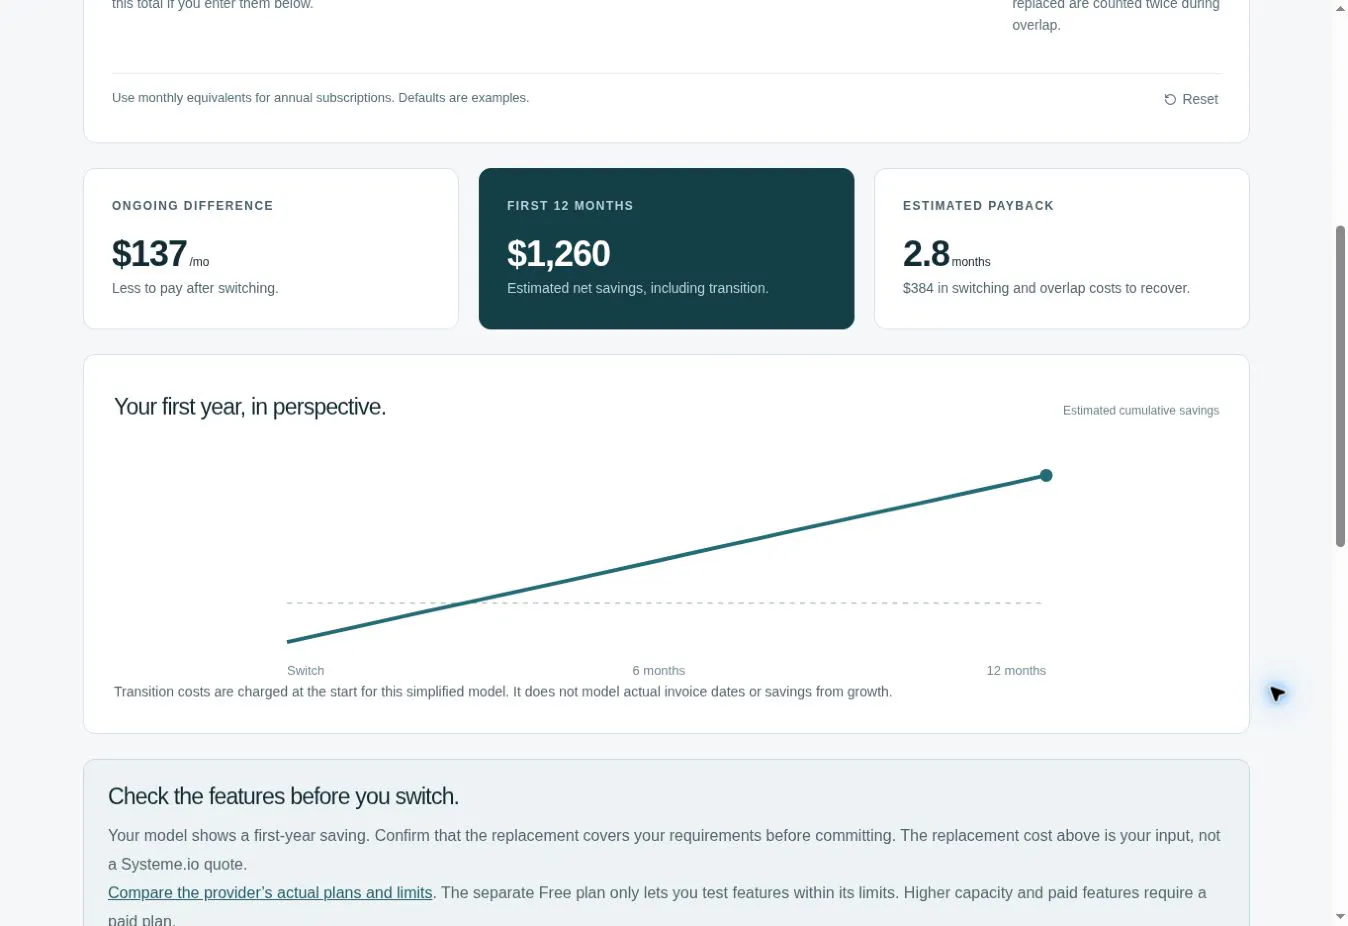
Task: Select the $1,260 first 12 months figure
Action: [x=558, y=254]
